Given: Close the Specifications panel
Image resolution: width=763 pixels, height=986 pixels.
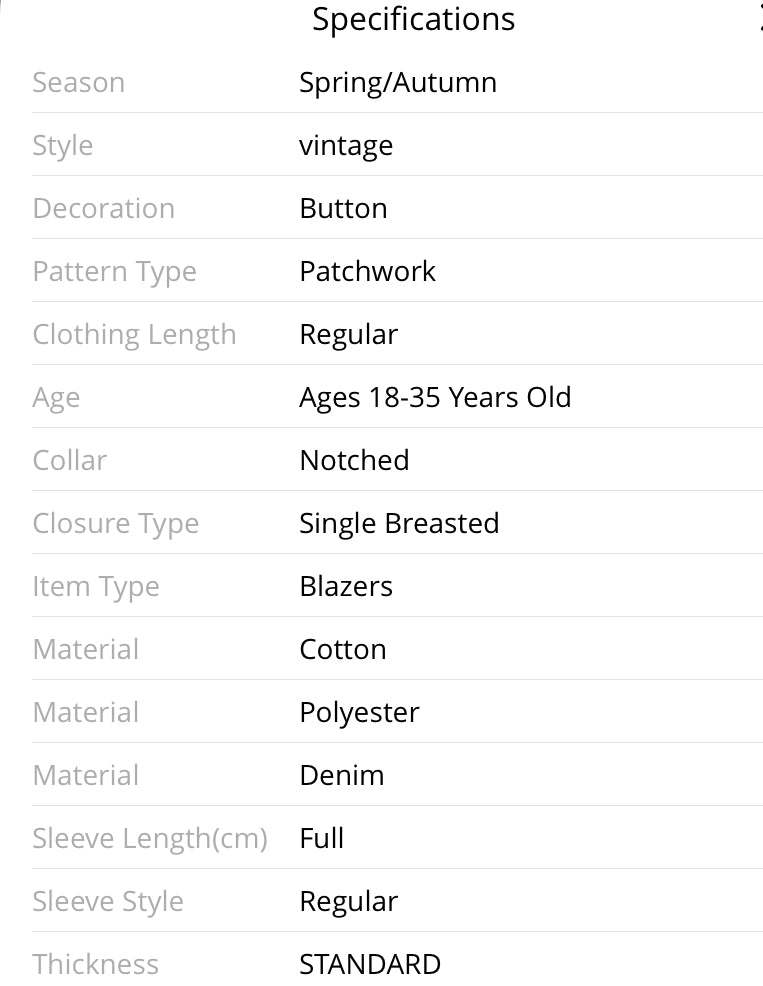Looking at the screenshot, I should click(760, 19).
